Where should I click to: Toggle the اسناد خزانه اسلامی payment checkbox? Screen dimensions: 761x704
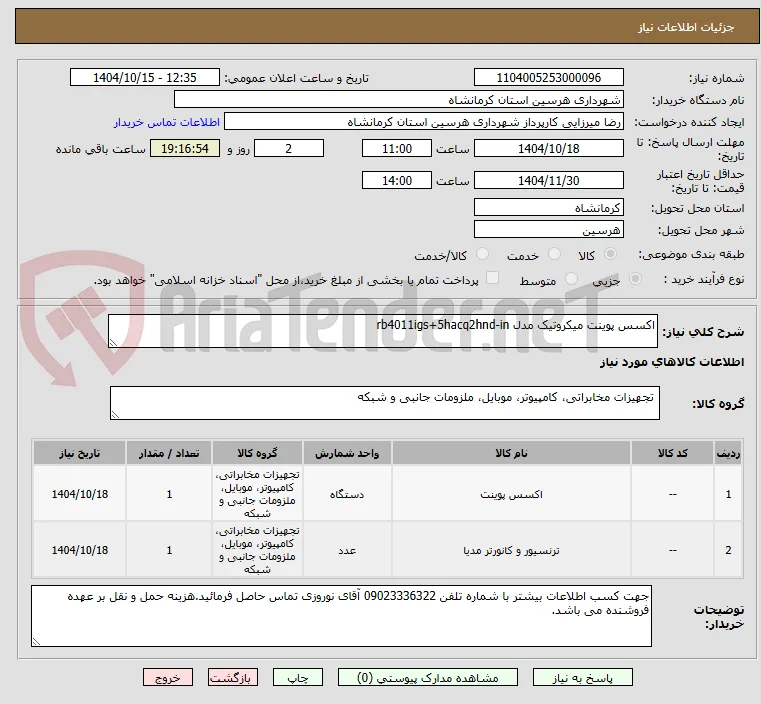point(493,278)
